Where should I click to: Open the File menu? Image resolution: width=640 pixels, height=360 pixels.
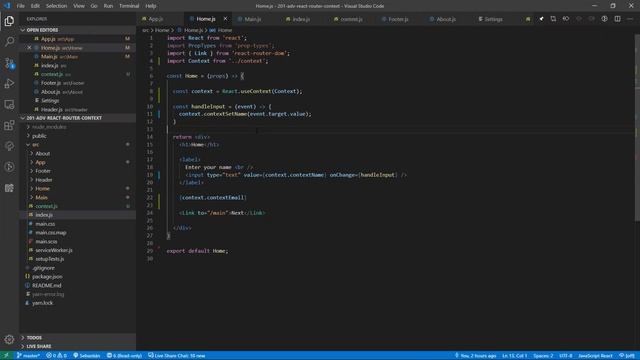click(20, 6)
